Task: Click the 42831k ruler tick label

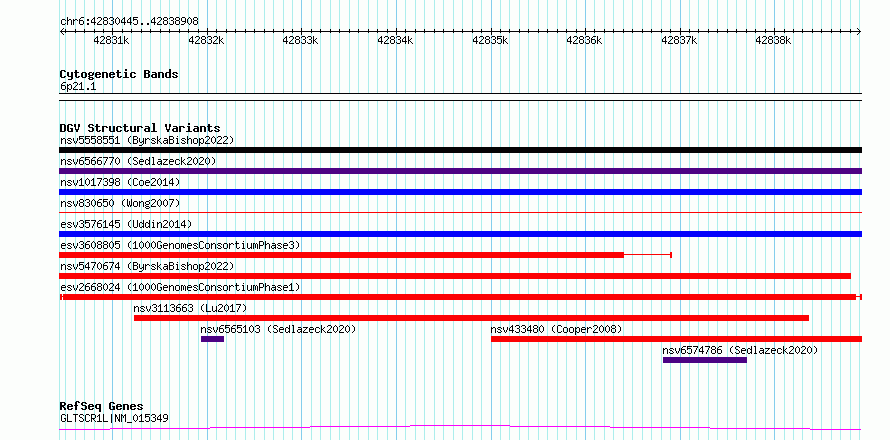Action: [x=112, y=40]
